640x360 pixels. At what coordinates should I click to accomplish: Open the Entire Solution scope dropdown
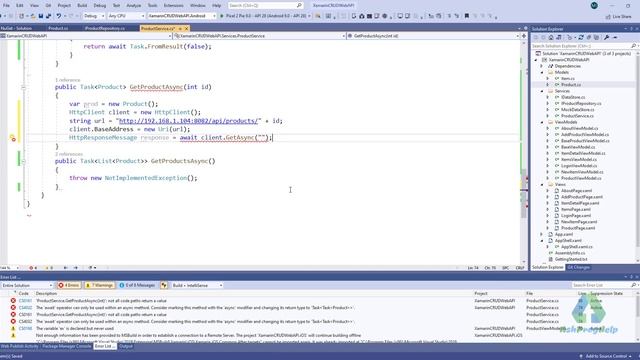click(27, 285)
